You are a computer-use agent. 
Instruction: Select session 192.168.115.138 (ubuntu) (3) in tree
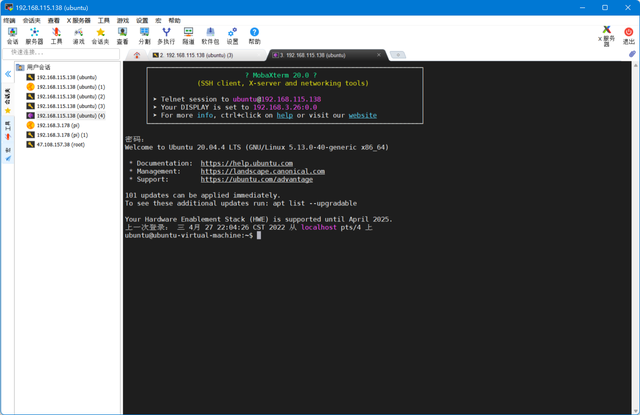coord(66,106)
